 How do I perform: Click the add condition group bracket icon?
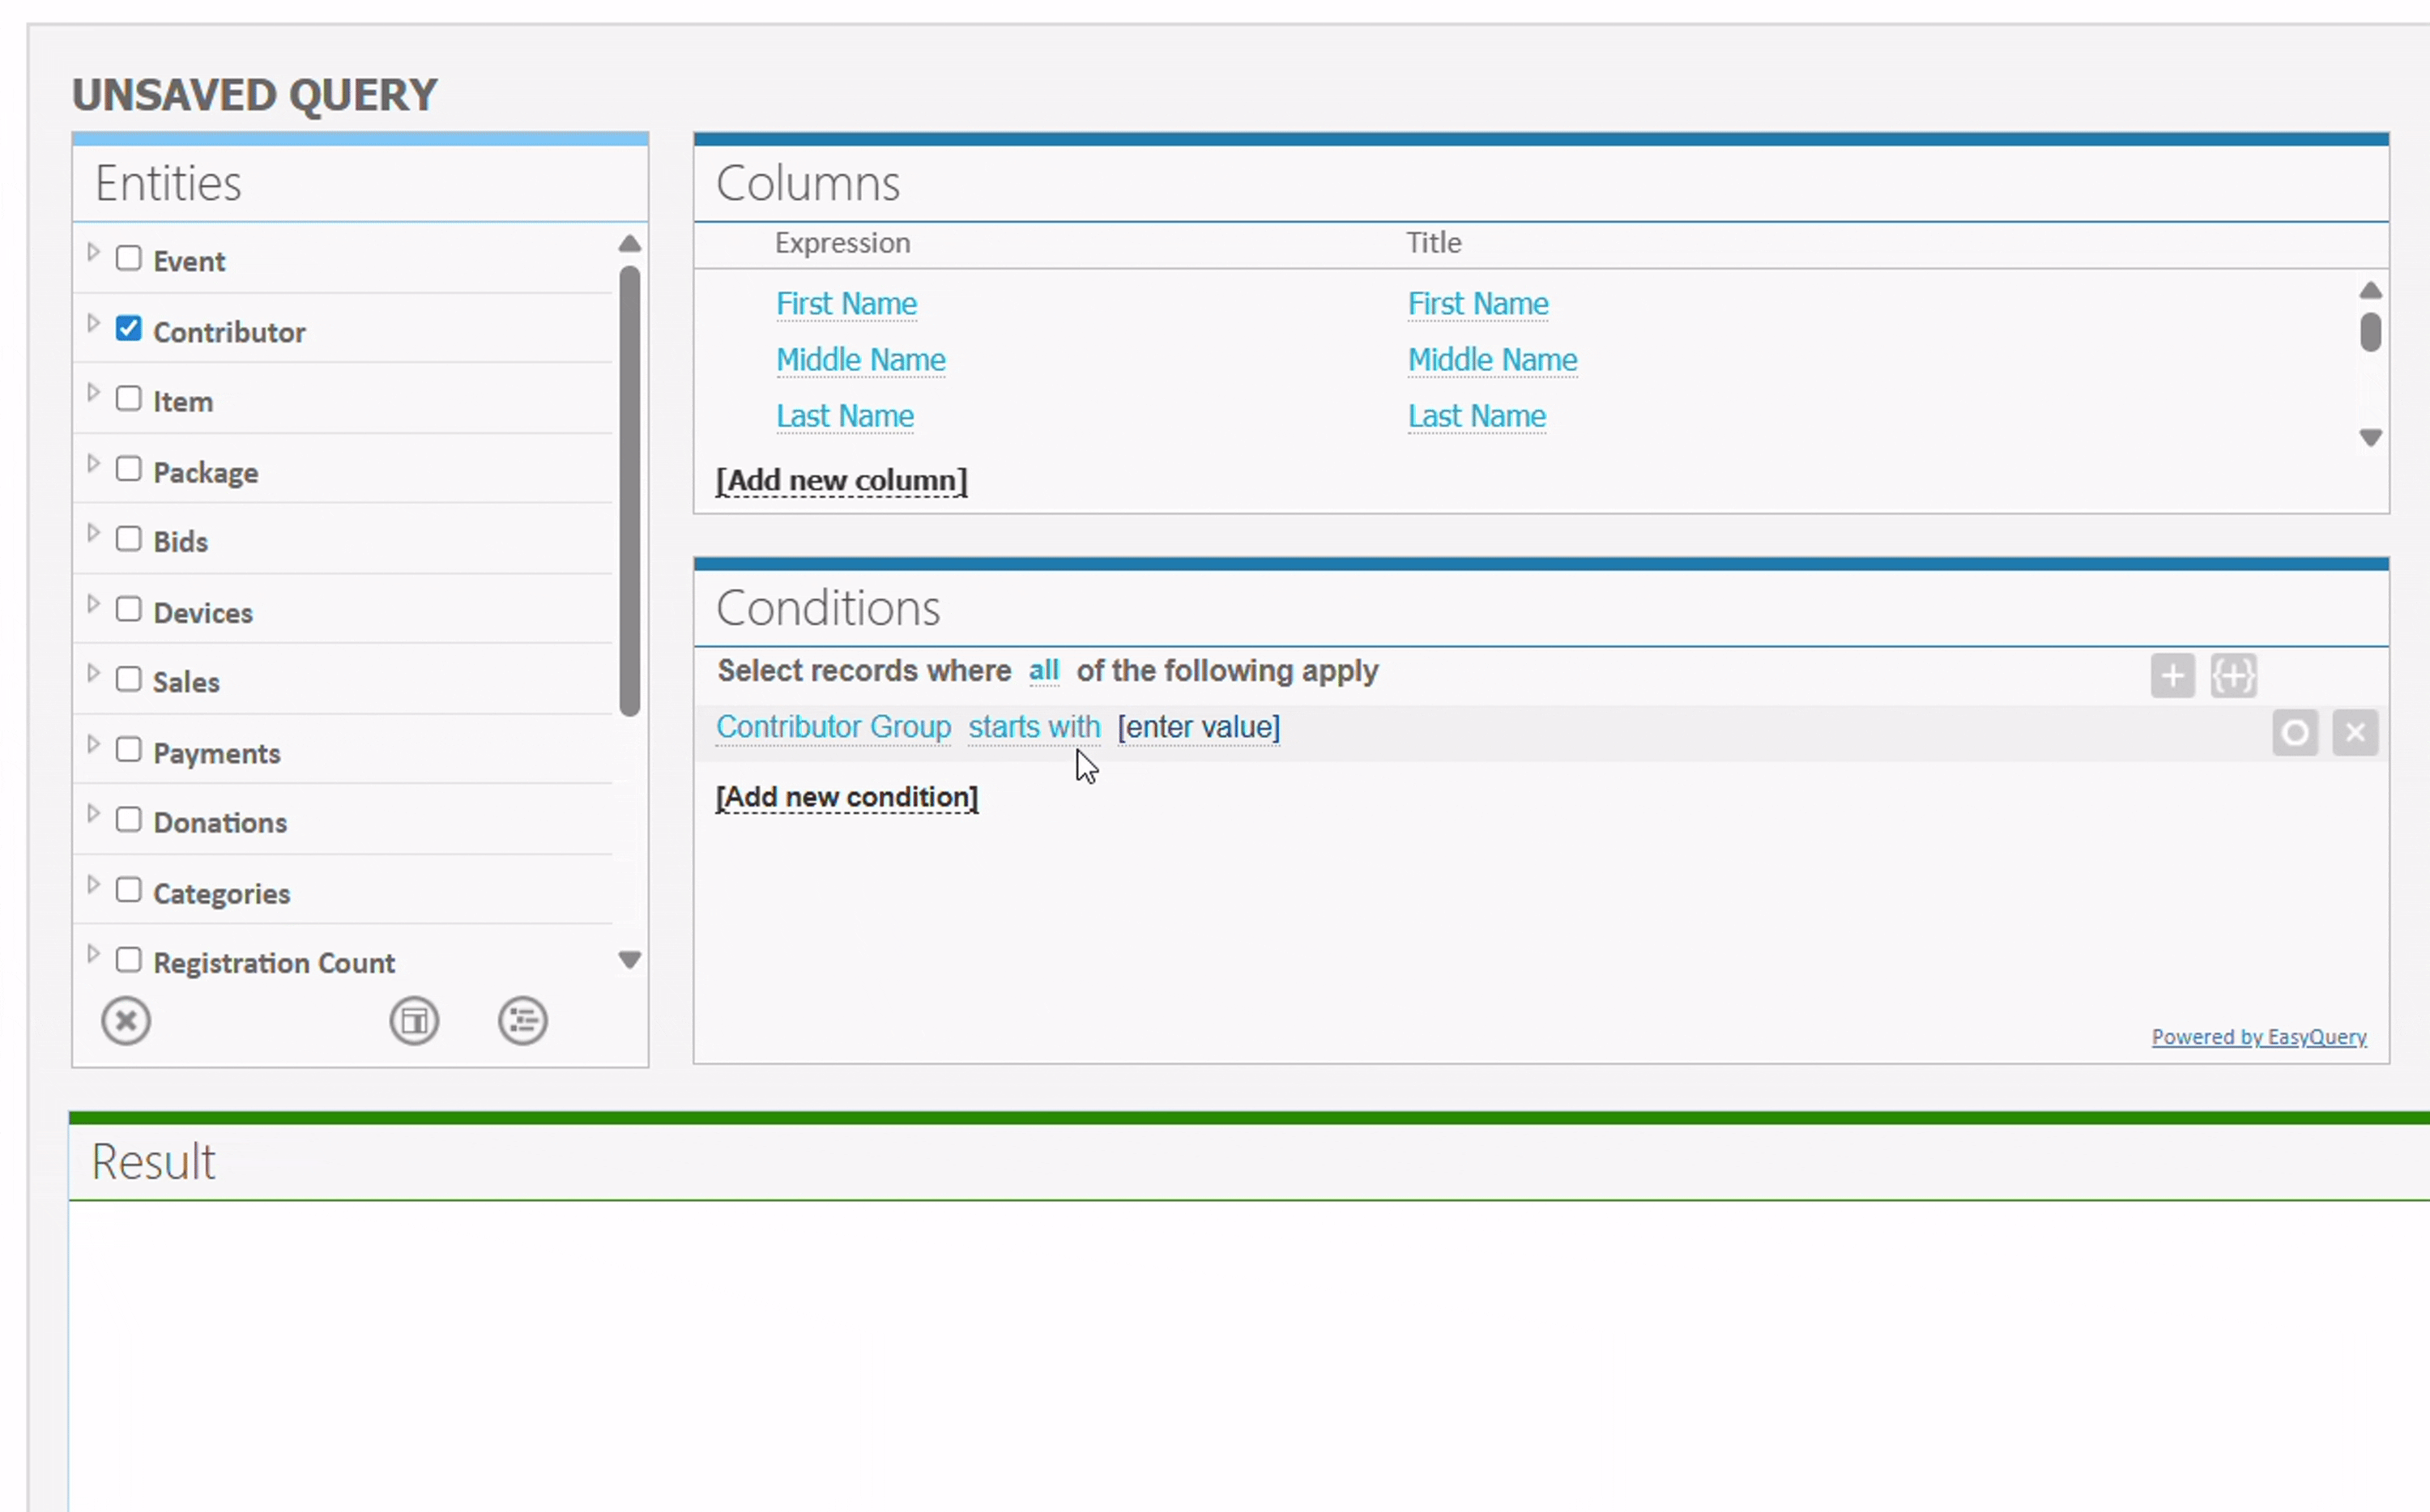tap(2233, 676)
